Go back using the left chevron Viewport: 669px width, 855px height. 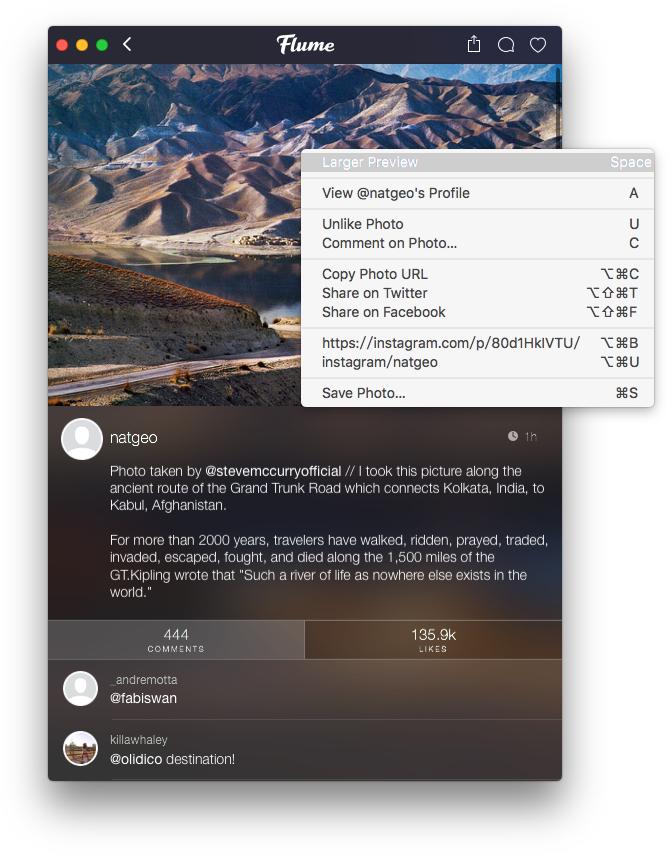click(x=127, y=44)
